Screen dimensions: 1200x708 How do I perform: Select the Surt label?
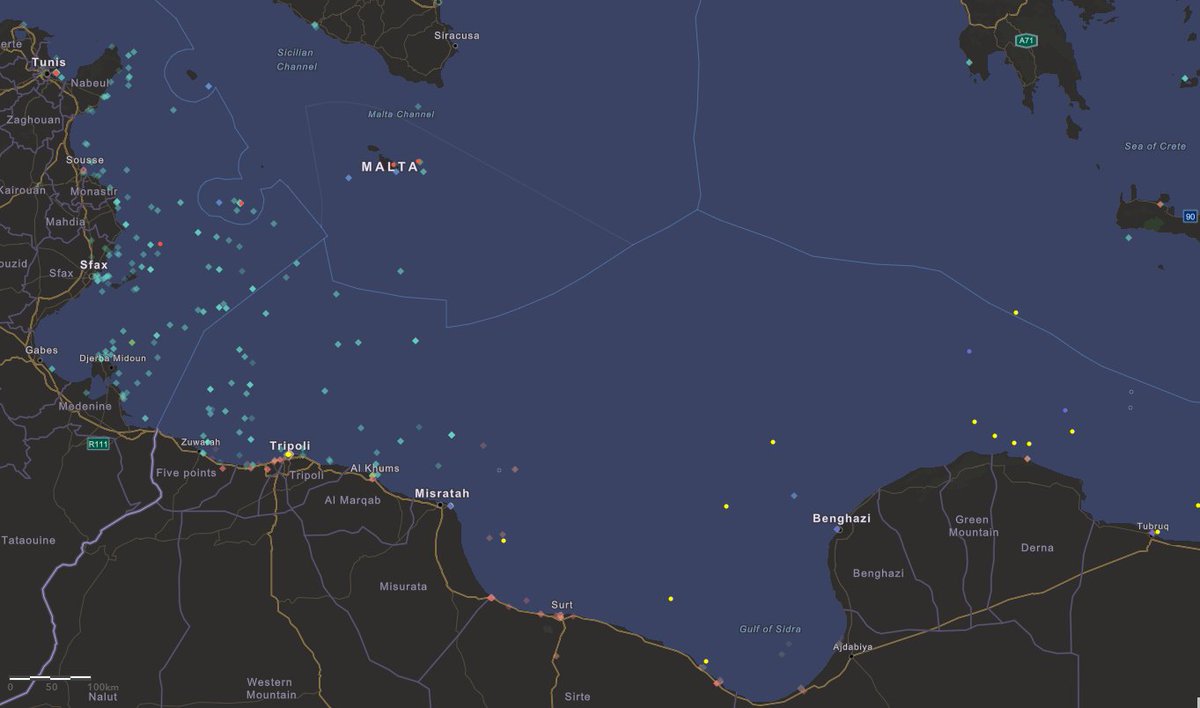click(x=562, y=605)
